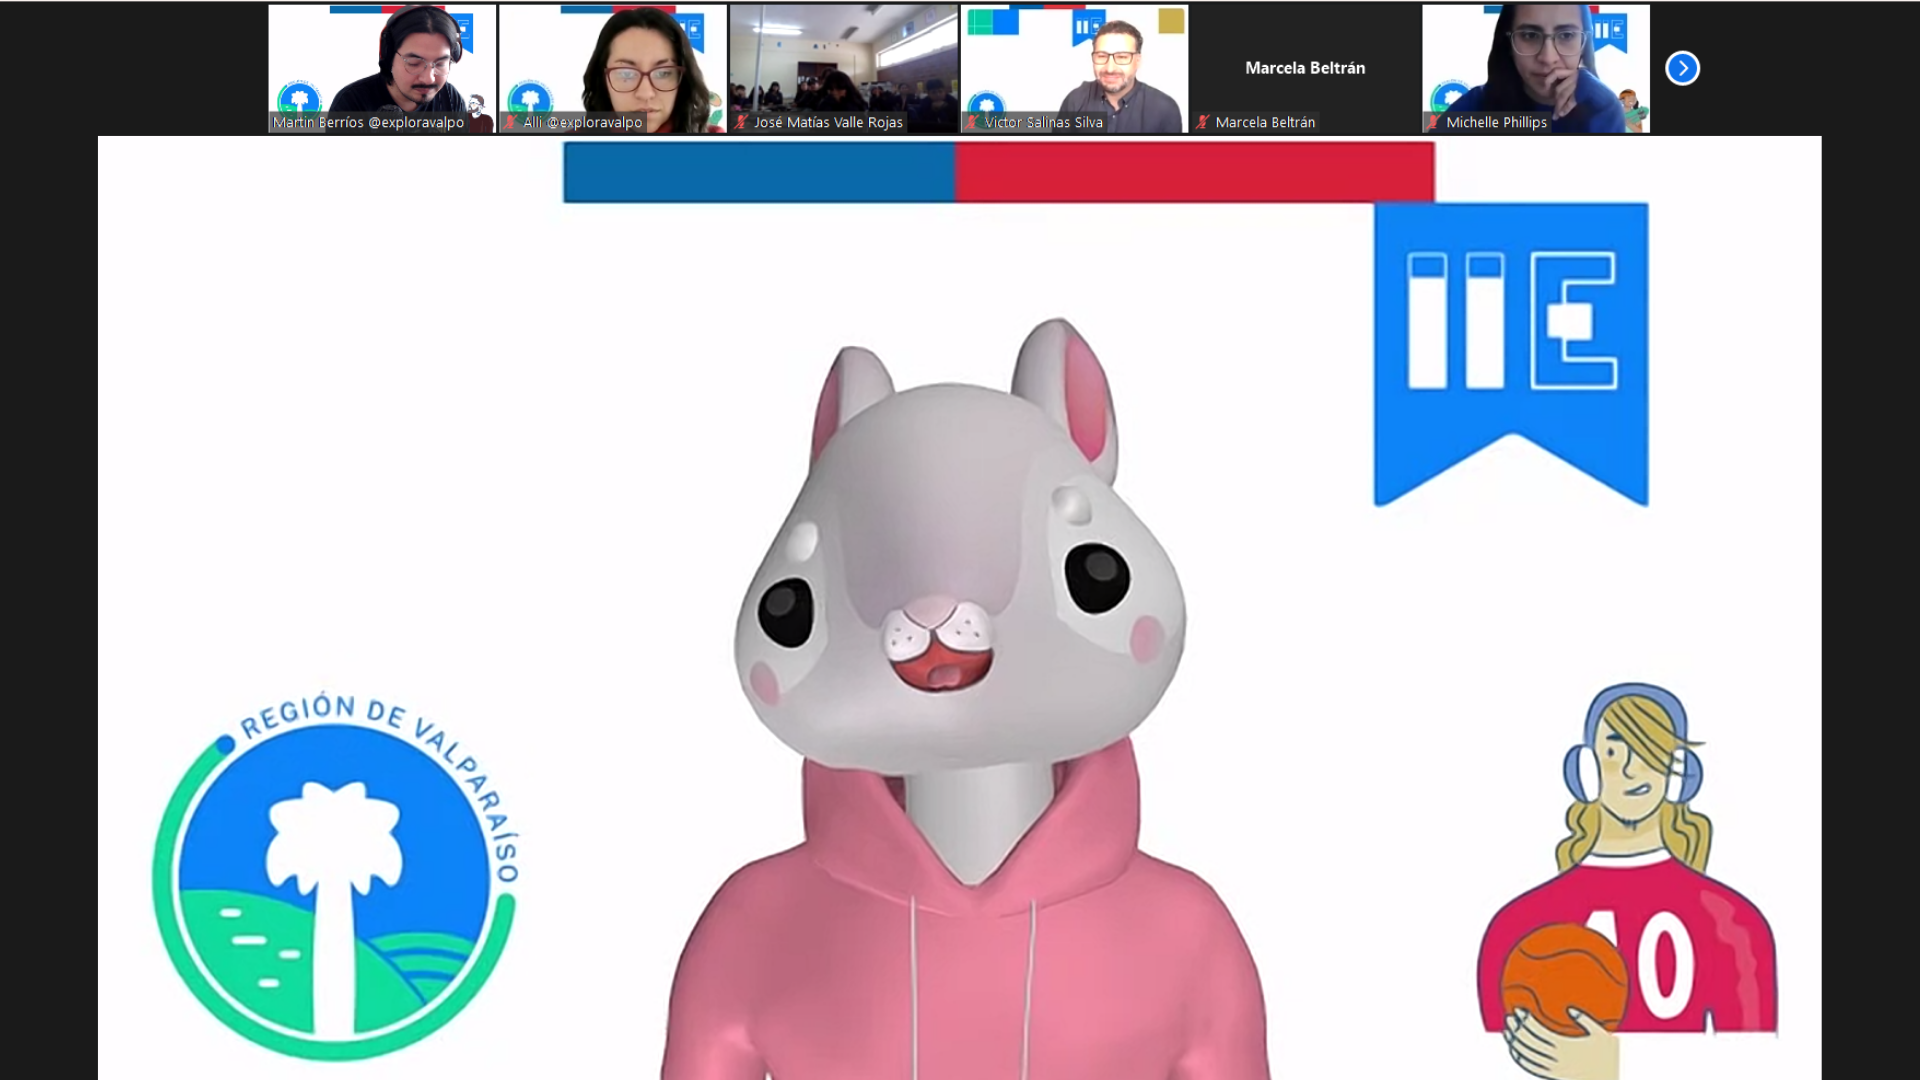1920x1080 pixels.
Task: Select Marcela Beltrán participant tile
Action: pos(1305,68)
